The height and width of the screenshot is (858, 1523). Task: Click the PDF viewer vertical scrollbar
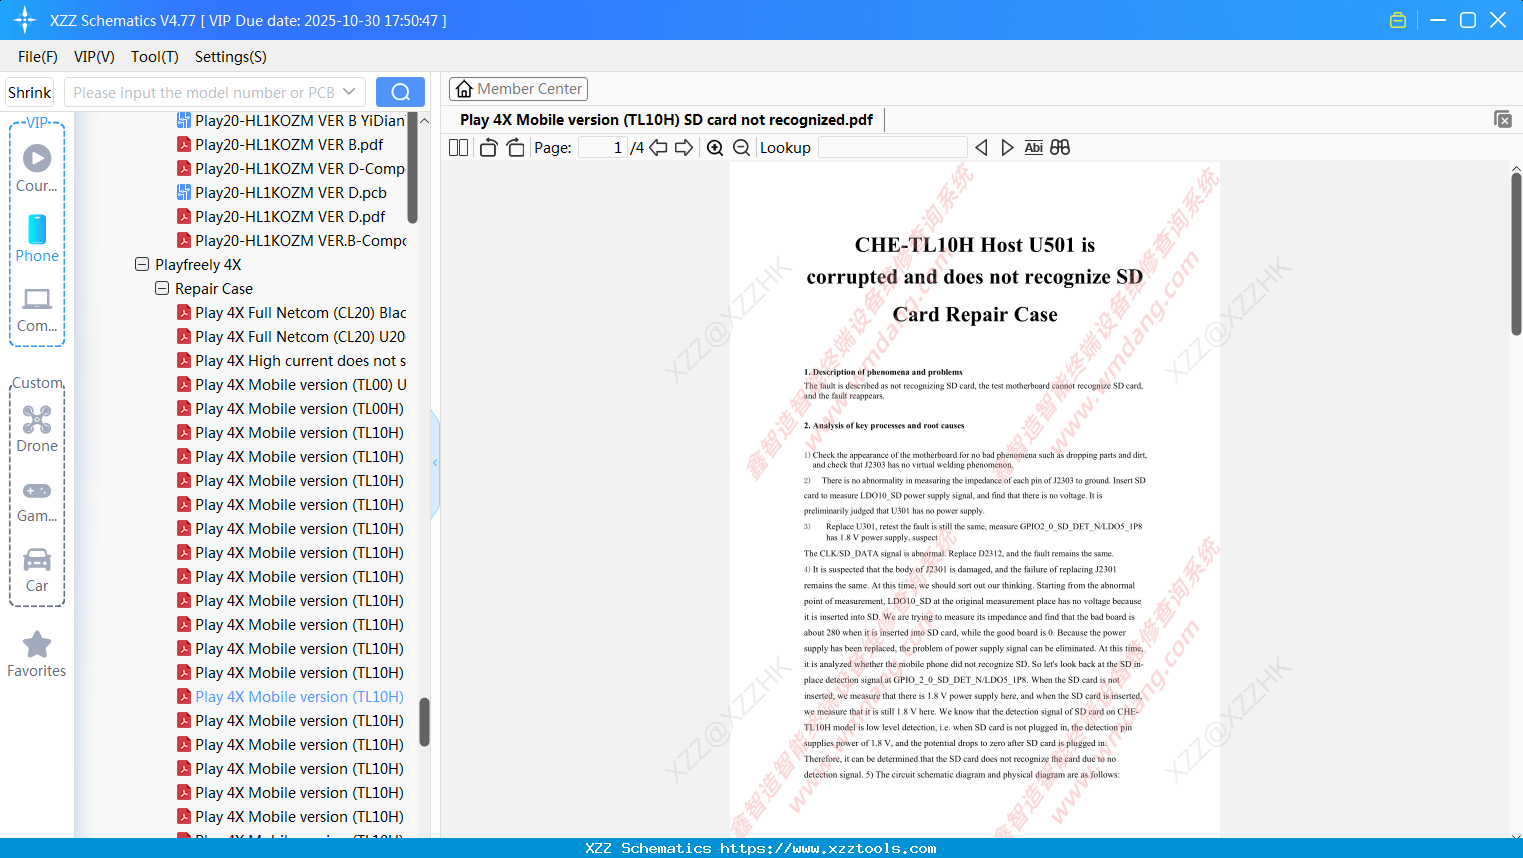coord(1516,255)
